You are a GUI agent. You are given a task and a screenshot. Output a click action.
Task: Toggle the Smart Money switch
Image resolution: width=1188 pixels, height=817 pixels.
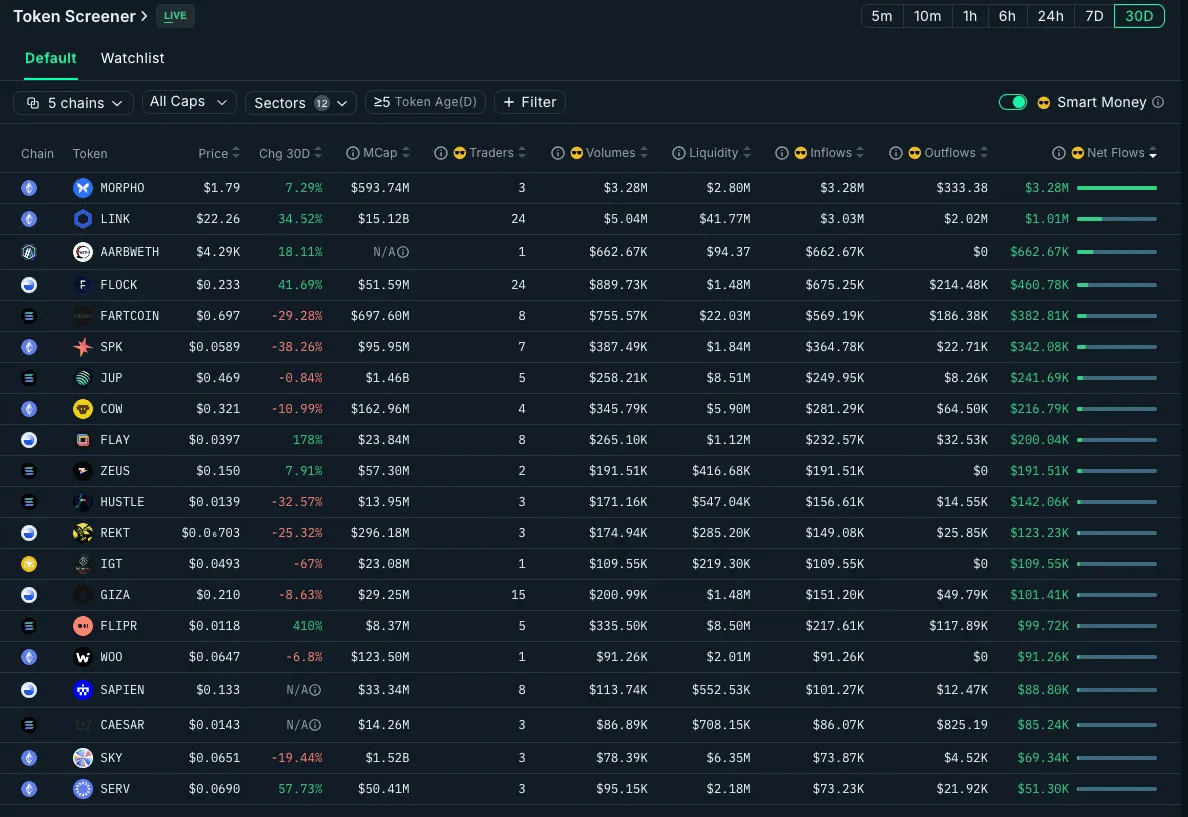tap(1012, 102)
